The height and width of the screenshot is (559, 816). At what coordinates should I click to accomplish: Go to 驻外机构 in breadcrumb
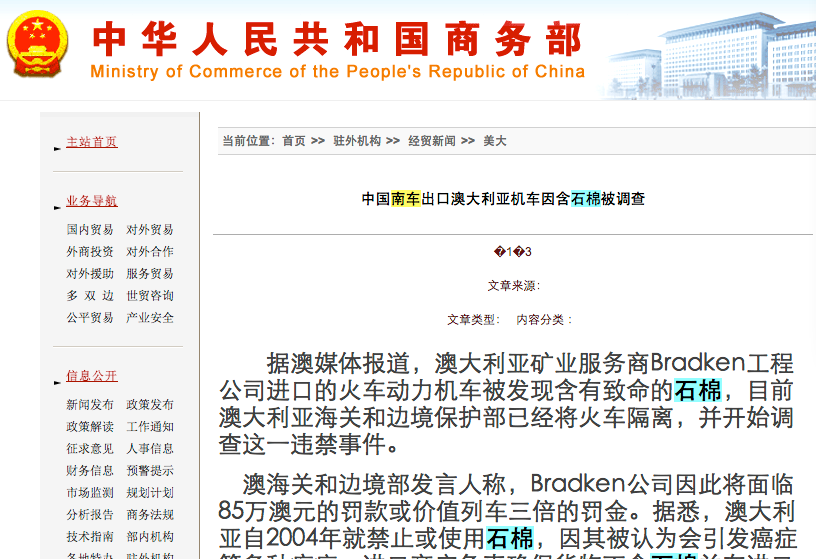(357, 141)
